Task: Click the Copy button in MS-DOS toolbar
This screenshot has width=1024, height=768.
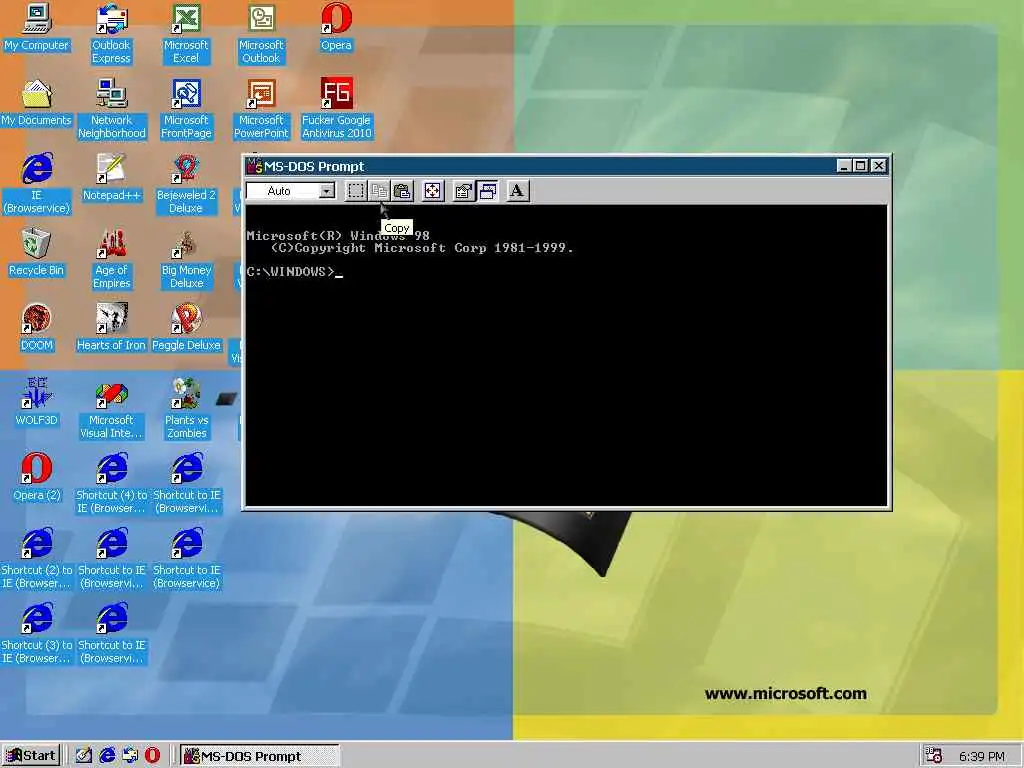Action: point(379,191)
